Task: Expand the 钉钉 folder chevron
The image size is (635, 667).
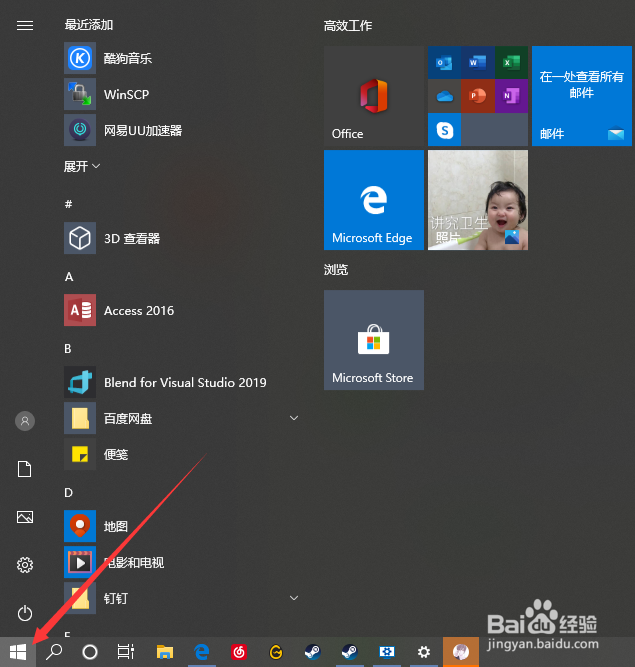Action: point(294,598)
